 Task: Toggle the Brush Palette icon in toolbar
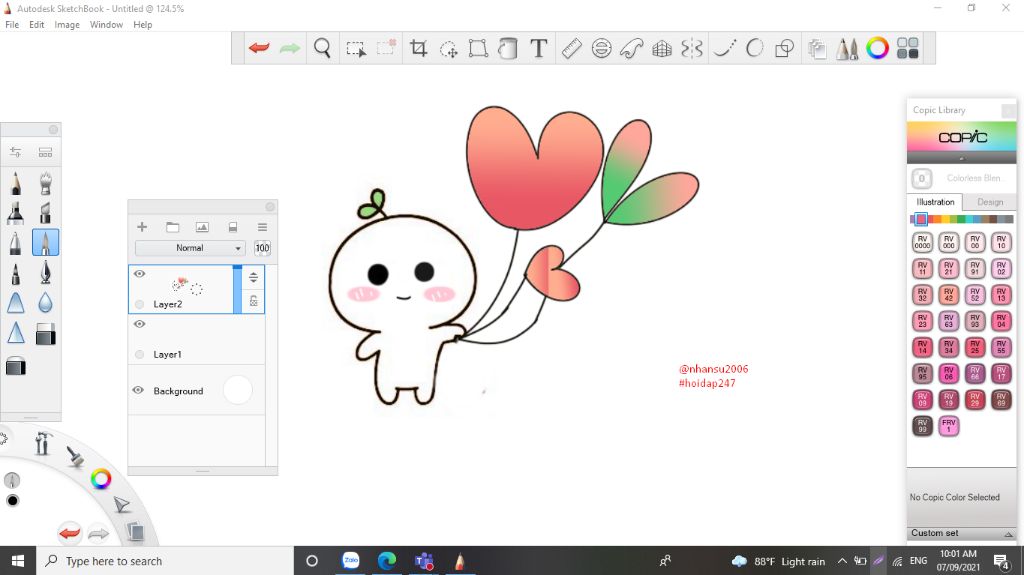pos(847,48)
